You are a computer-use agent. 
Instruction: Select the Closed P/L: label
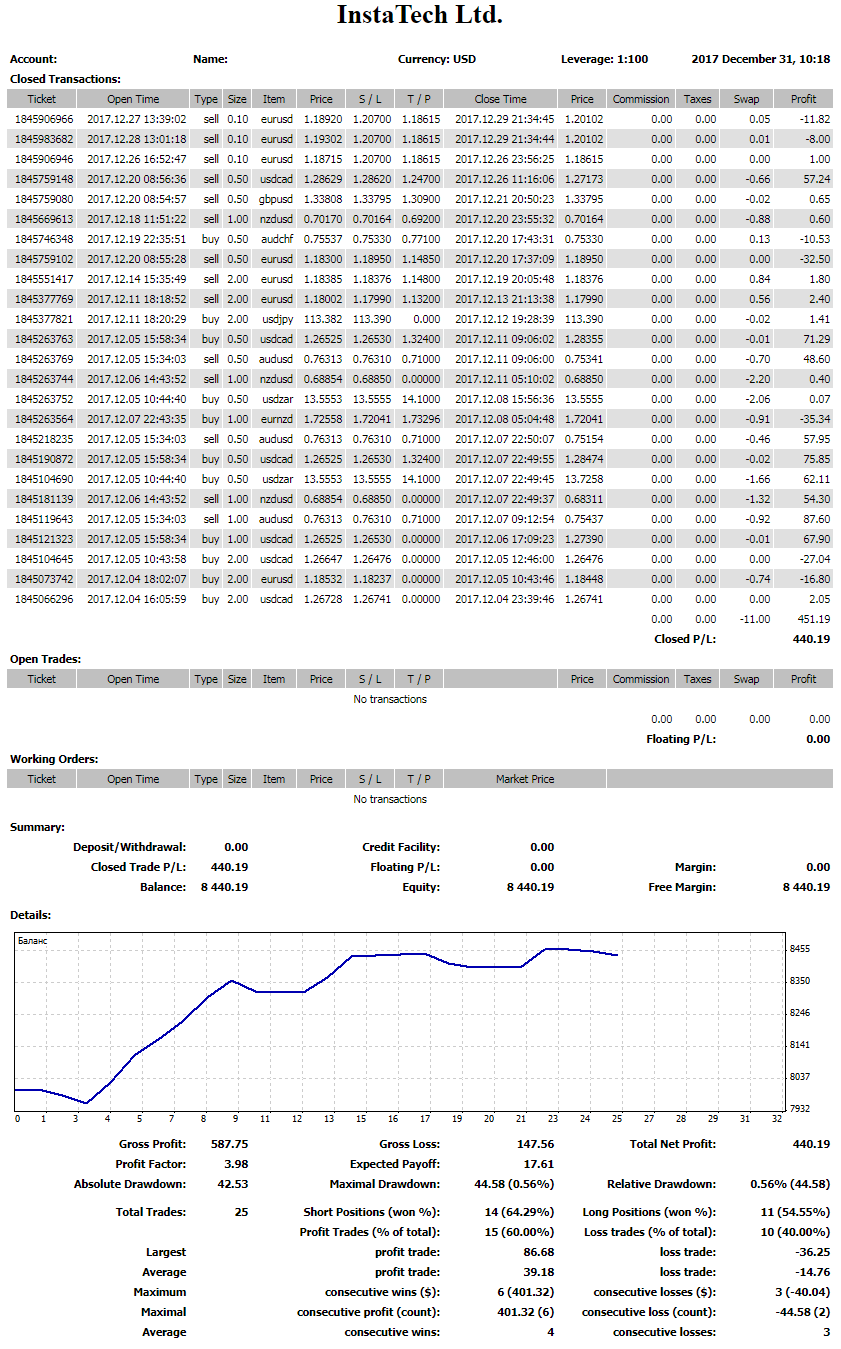685,639
